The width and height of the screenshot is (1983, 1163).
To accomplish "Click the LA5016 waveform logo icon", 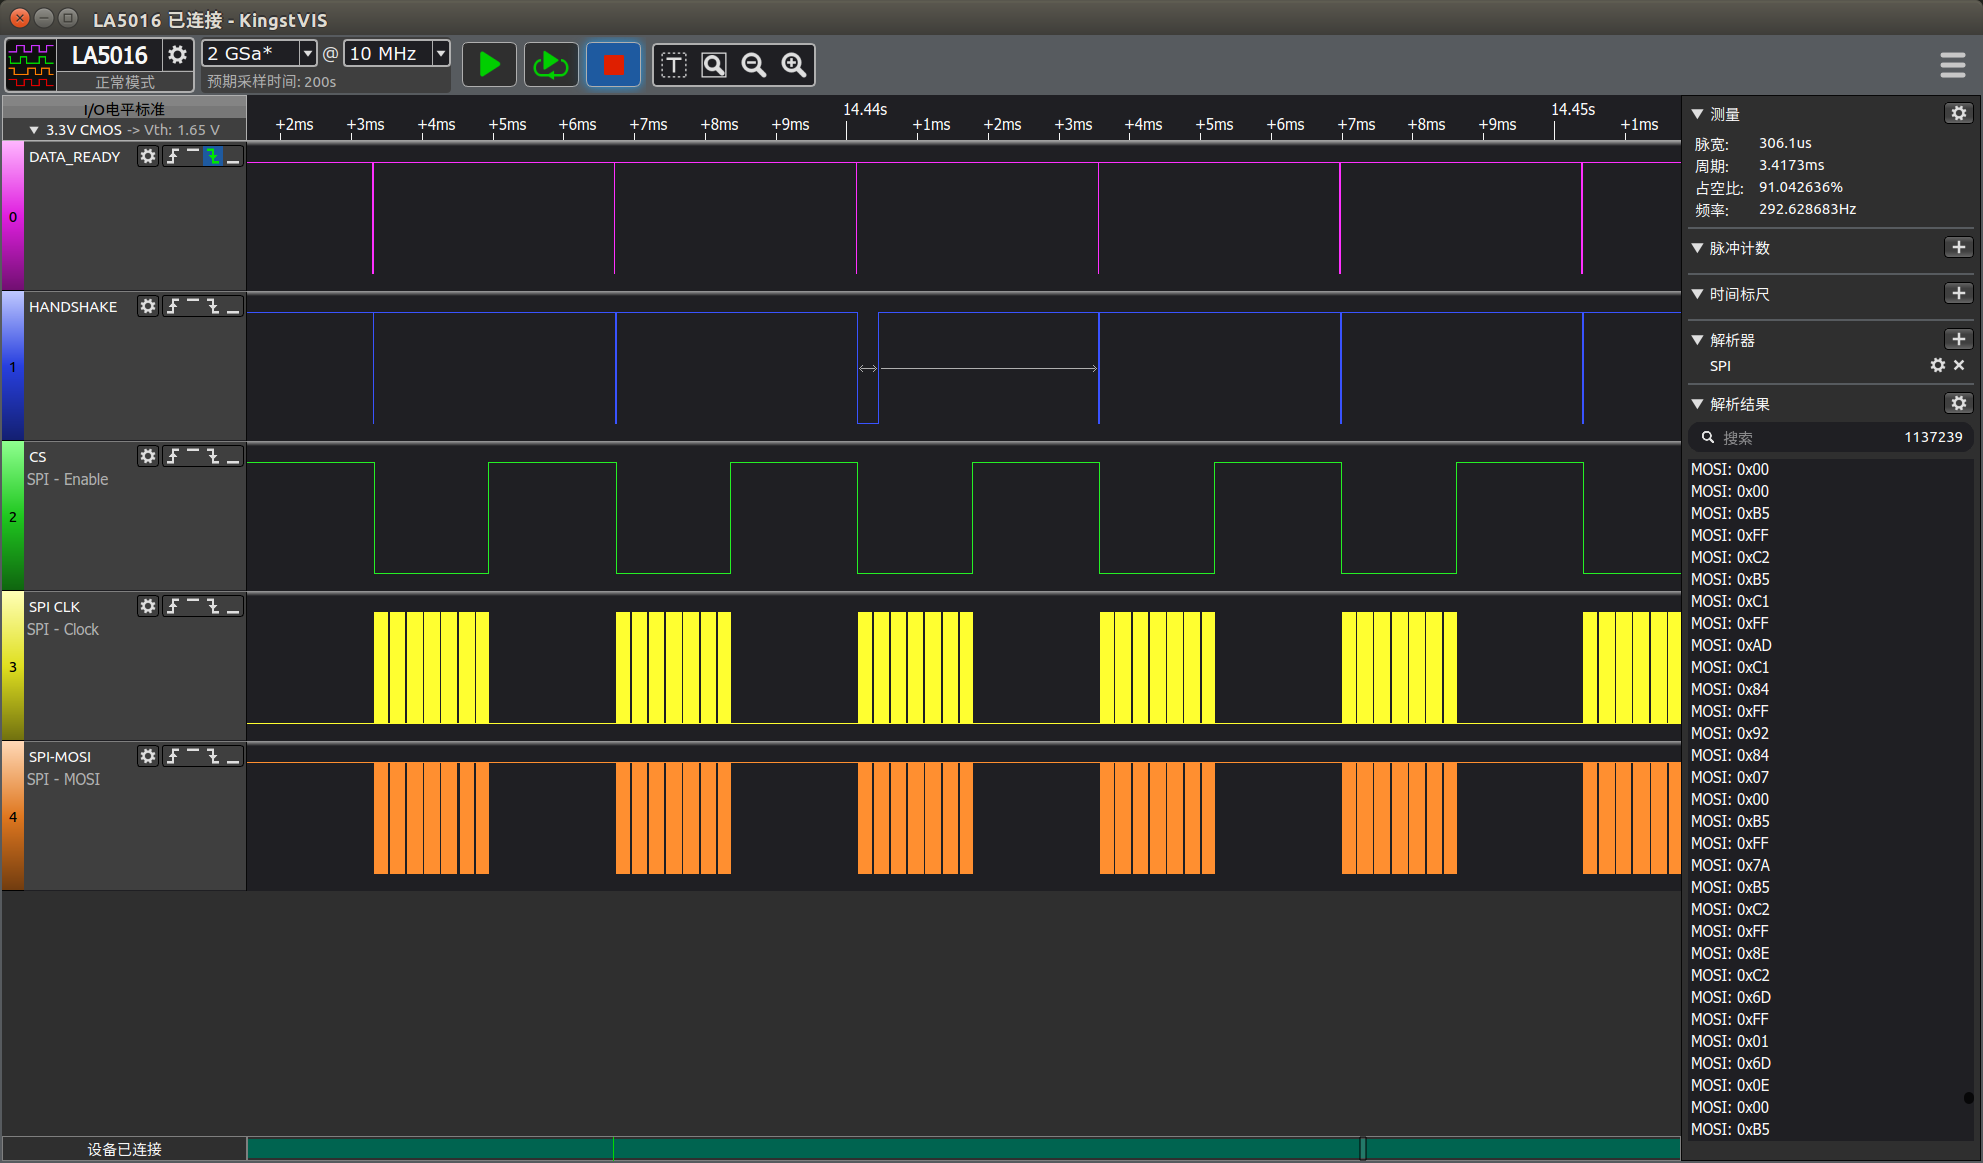I will coord(31,66).
